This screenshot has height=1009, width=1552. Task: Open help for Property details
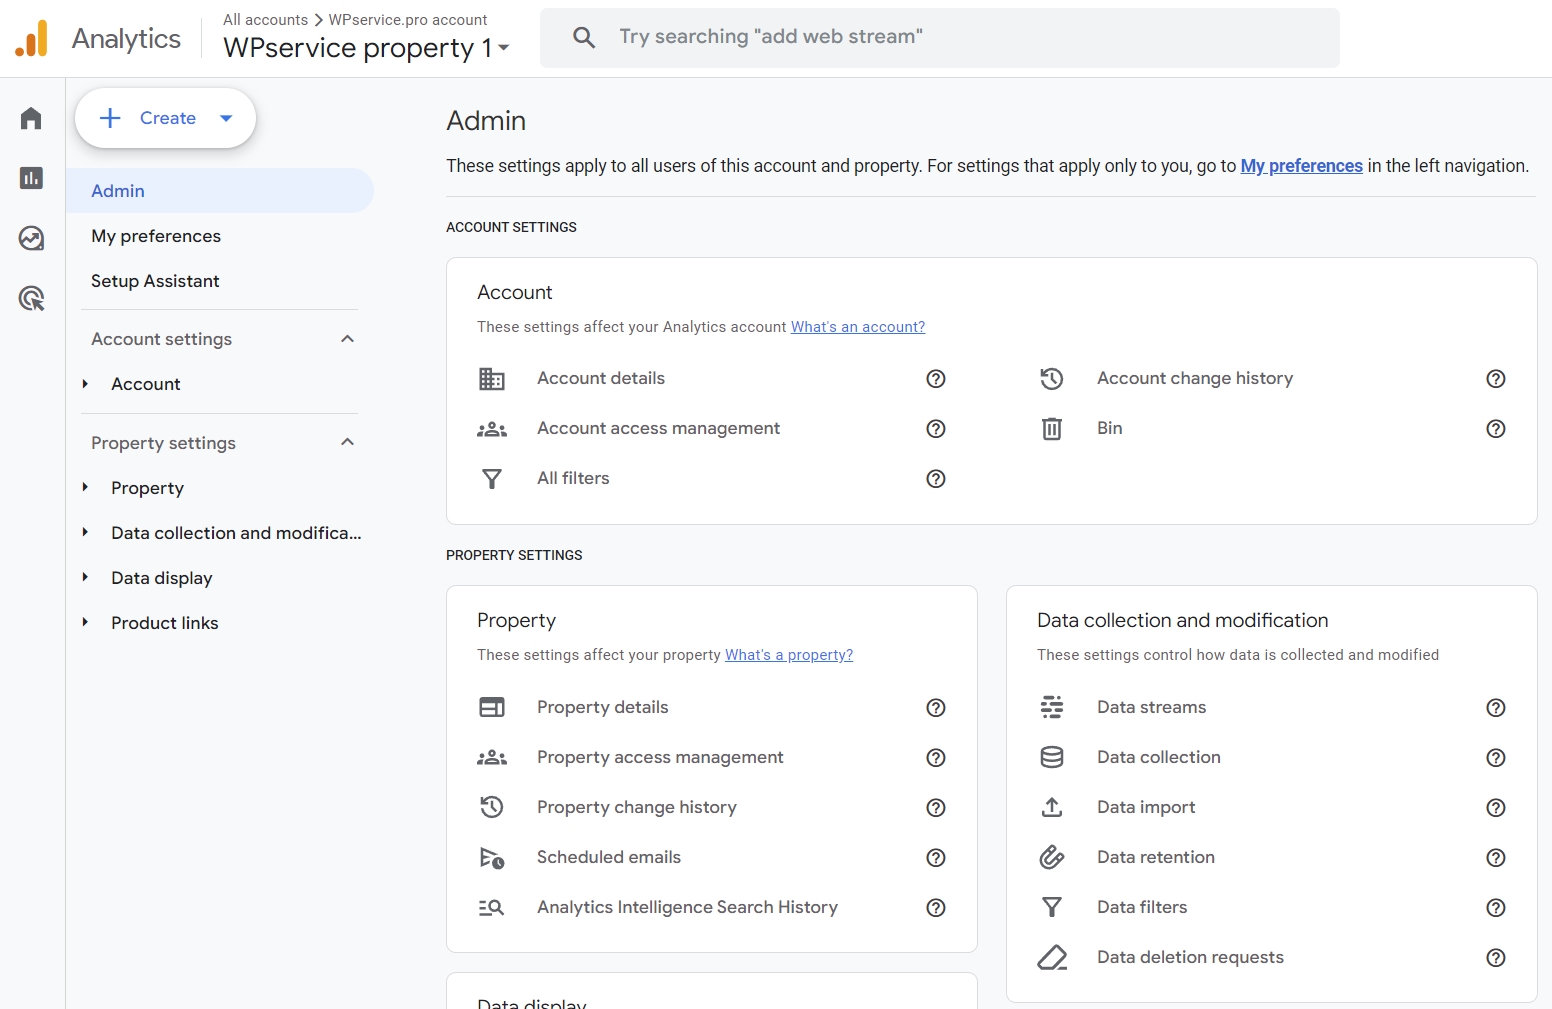click(x=936, y=708)
